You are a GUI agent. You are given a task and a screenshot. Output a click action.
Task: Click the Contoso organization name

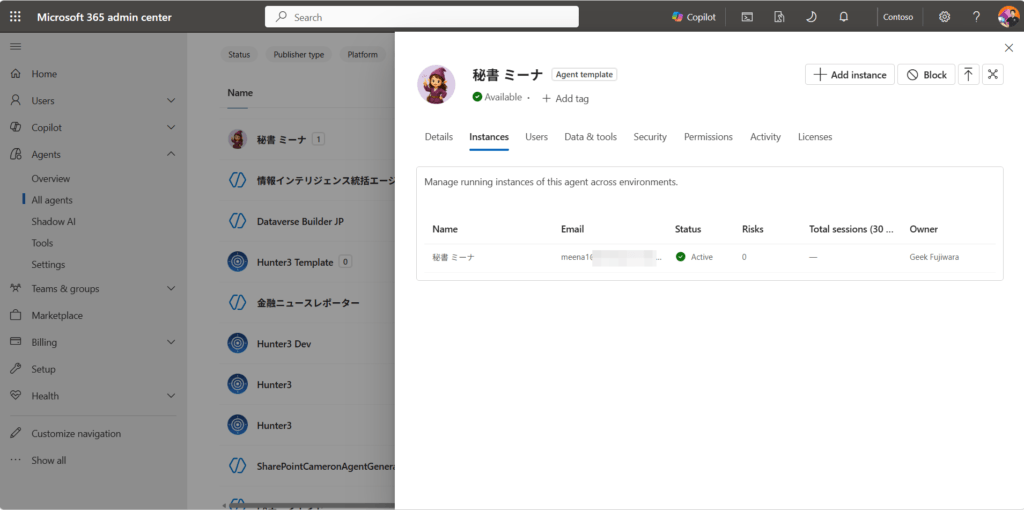pos(898,17)
